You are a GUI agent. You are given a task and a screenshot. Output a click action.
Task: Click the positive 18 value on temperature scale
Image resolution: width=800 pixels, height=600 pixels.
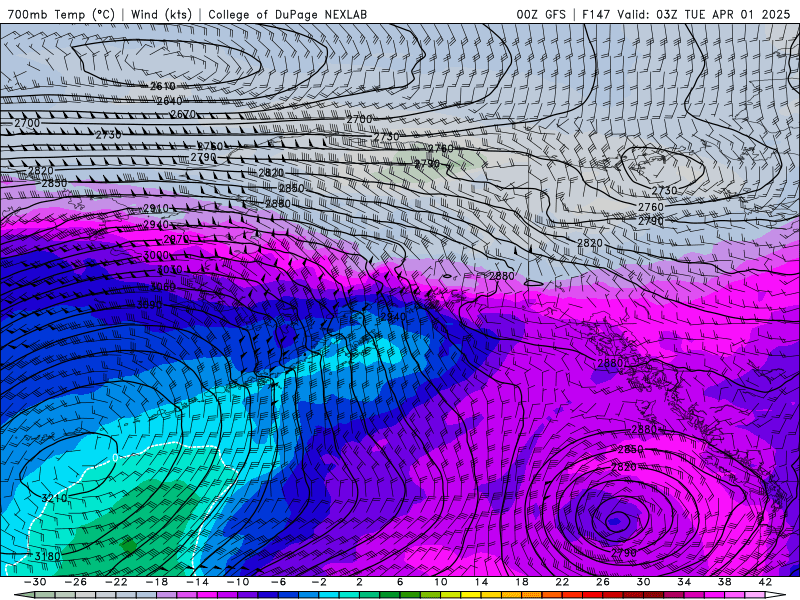[x=521, y=582]
